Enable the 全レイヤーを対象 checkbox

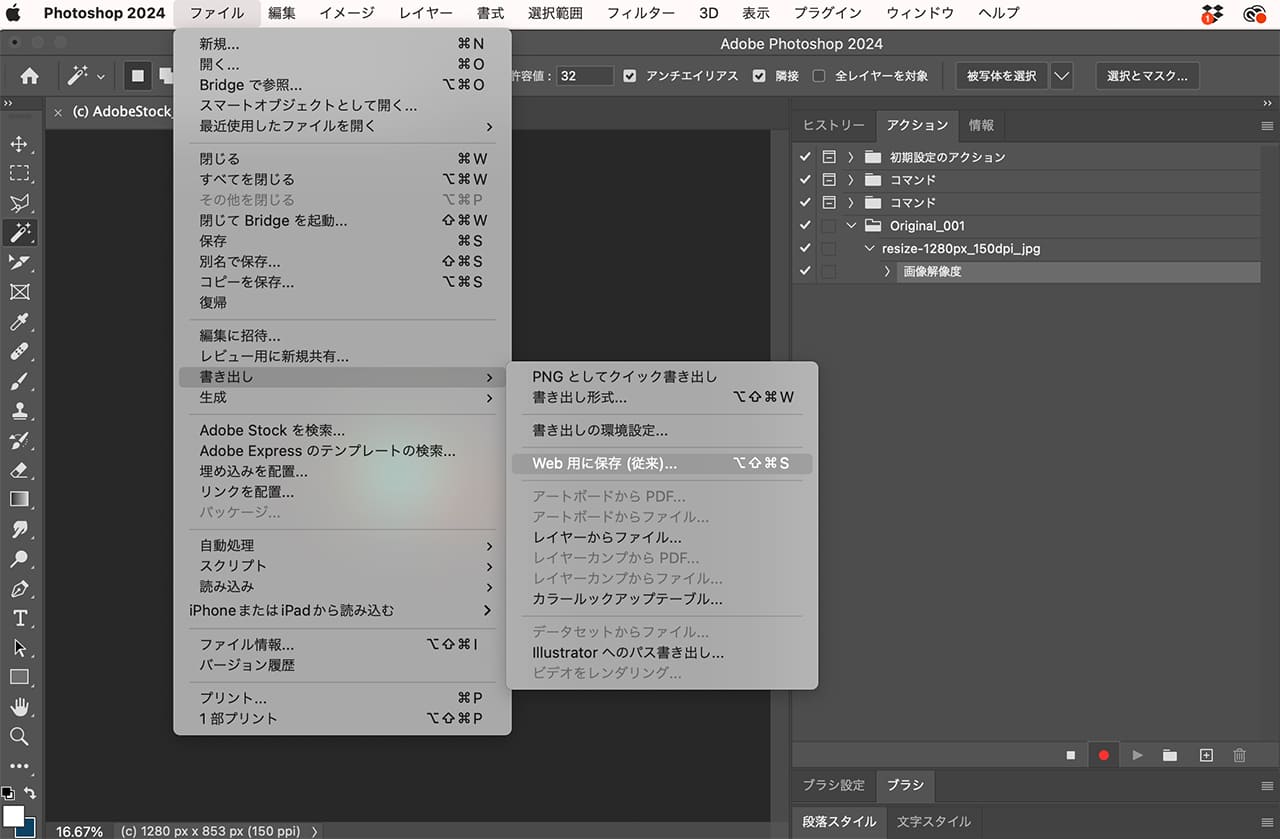(x=819, y=76)
